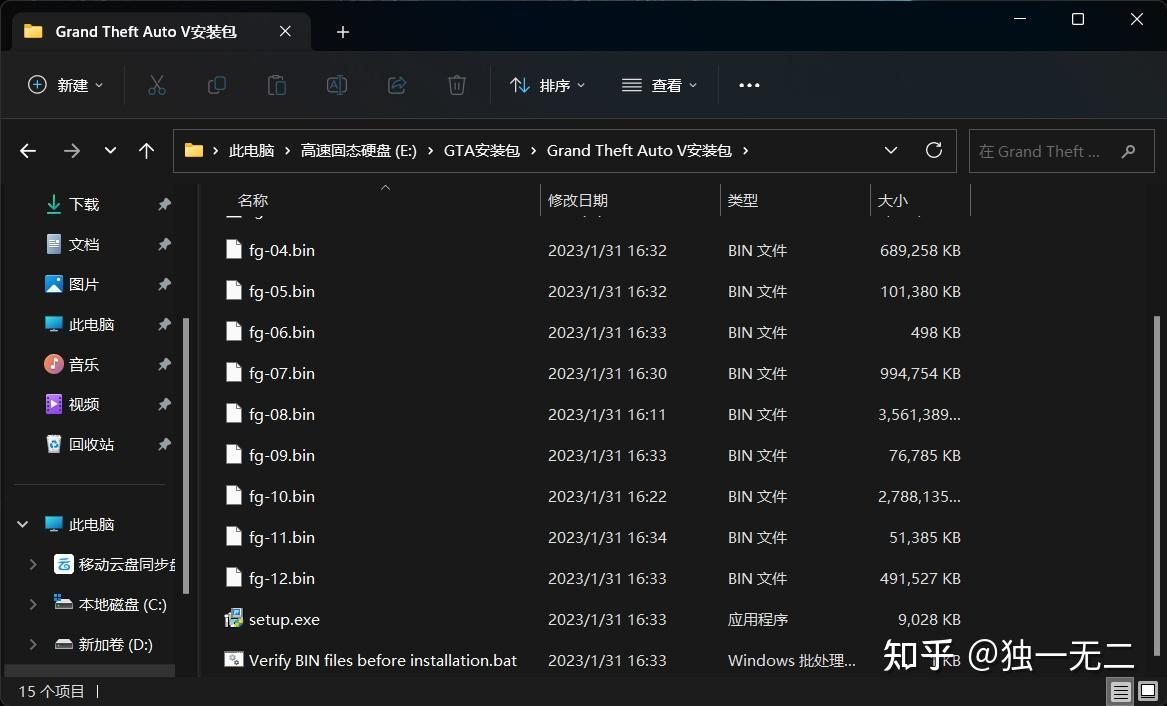Click Grand Theft Auto V安装包 breadcrumb

[639, 151]
